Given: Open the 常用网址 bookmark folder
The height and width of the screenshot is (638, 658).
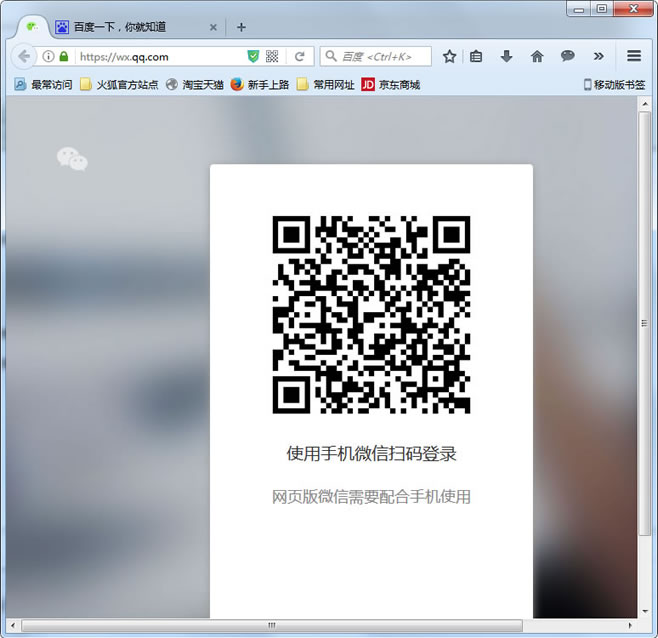Looking at the screenshot, I should click(326, 85).
